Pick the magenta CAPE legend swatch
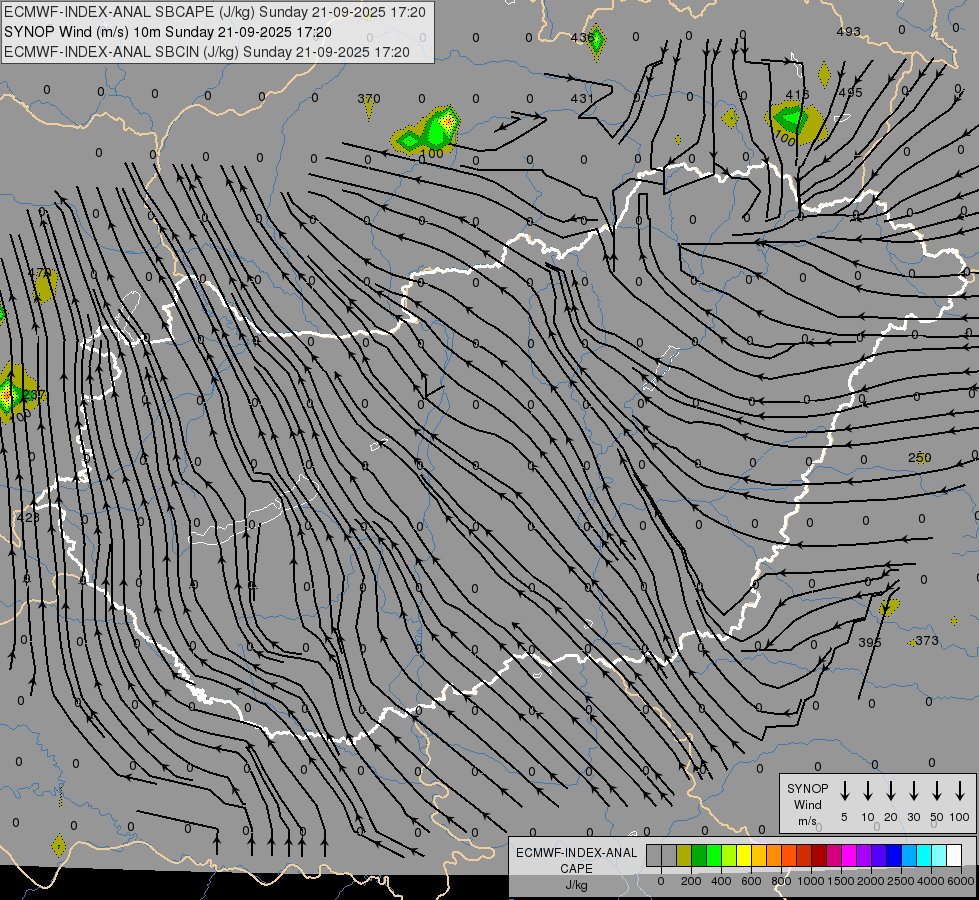 click(x=849, y=856)
